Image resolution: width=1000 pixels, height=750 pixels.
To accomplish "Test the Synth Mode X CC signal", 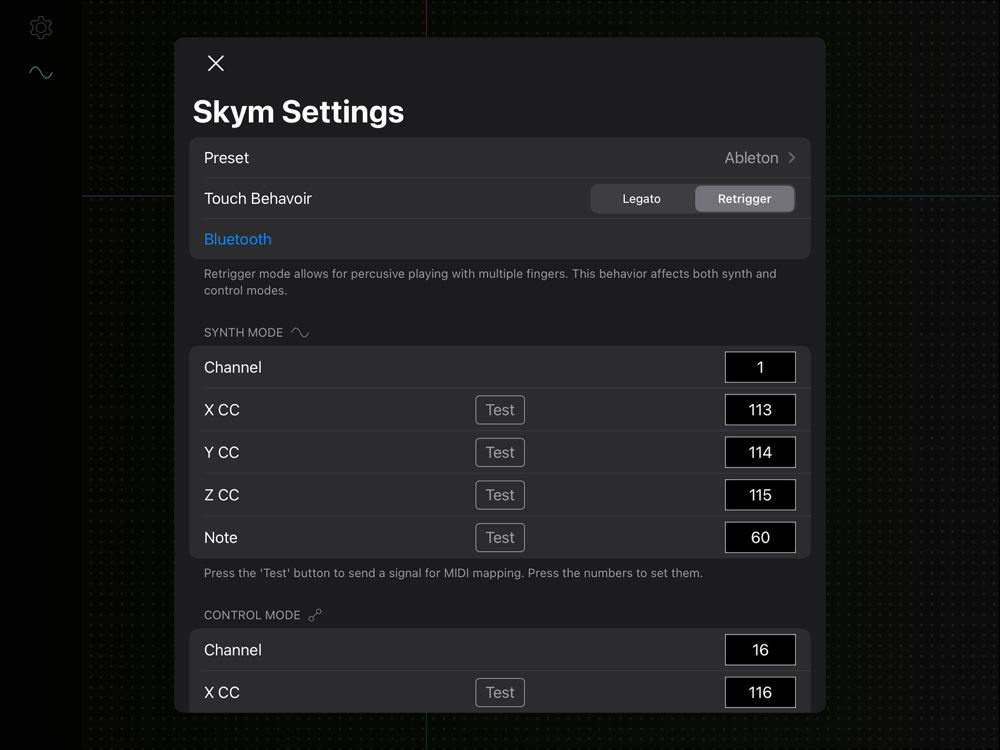I will click(x=500, y=410).
